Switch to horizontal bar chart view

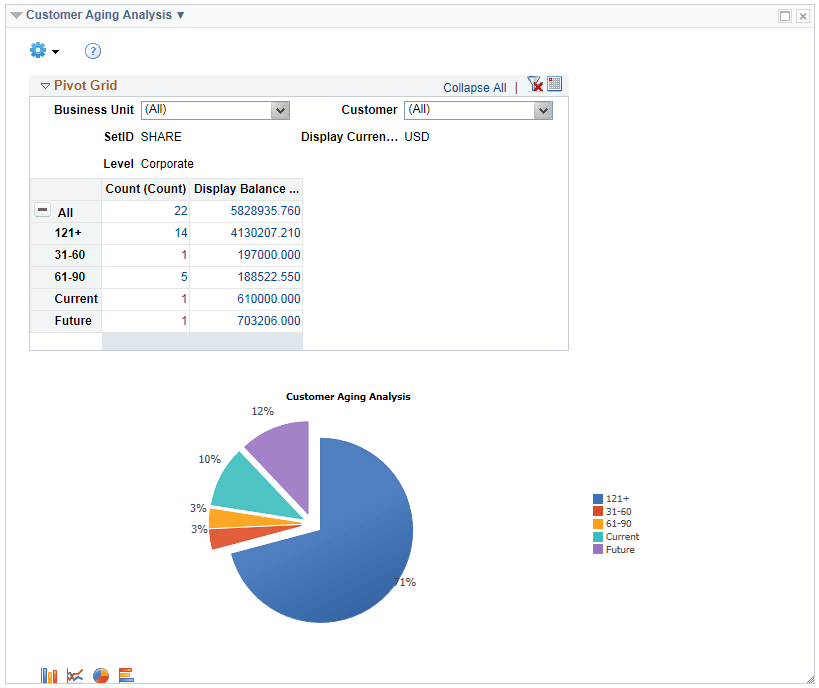[126, 675]
